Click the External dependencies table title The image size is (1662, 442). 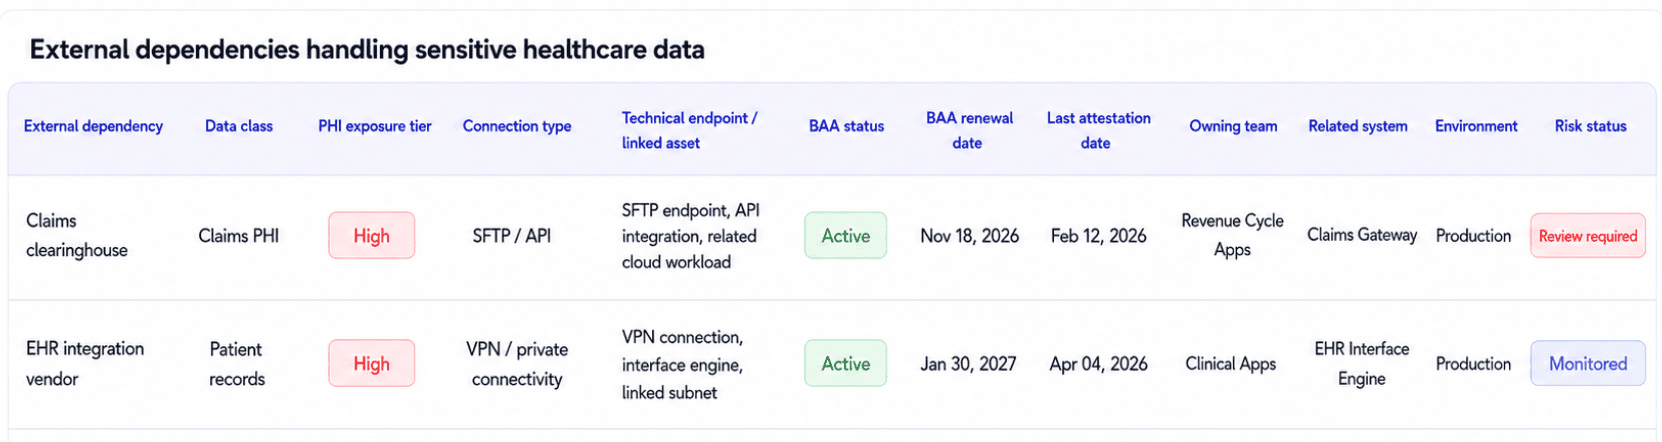[x=367, y=49]
